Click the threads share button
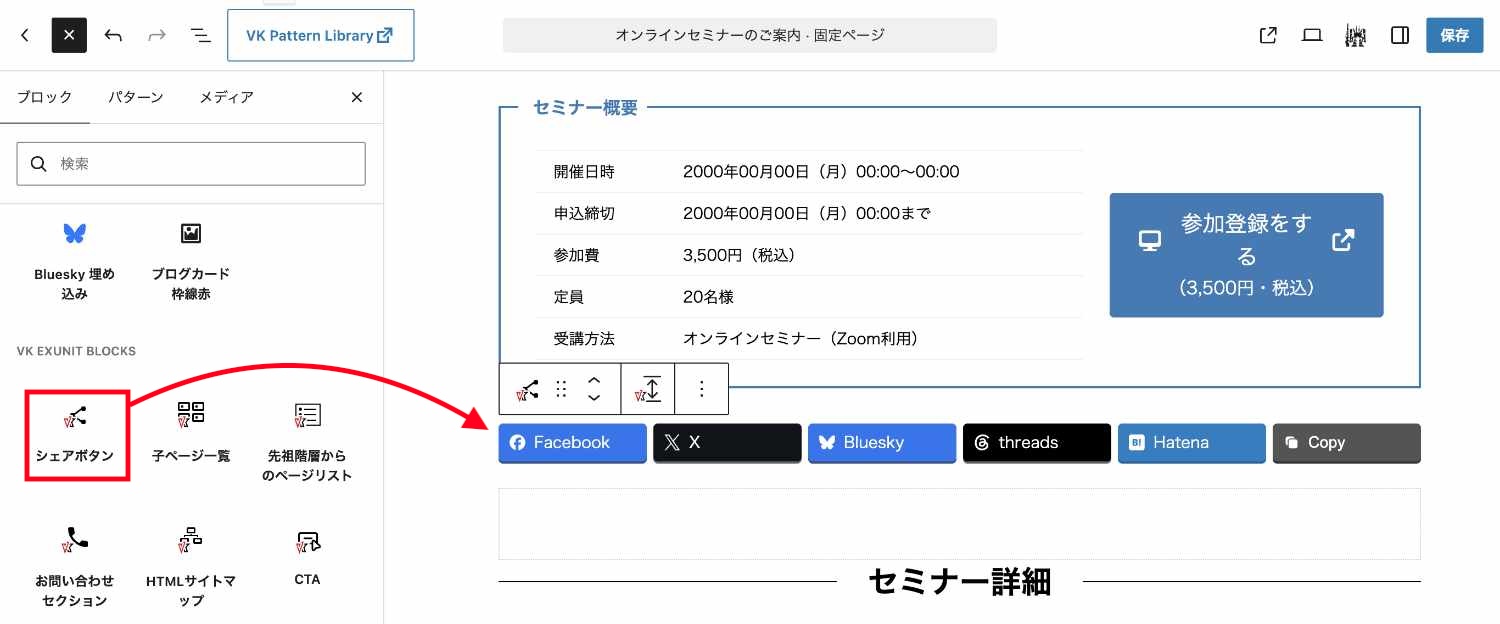This screenshot has width=1500, height=624. pyautogui.click(x=1037, y=443)
